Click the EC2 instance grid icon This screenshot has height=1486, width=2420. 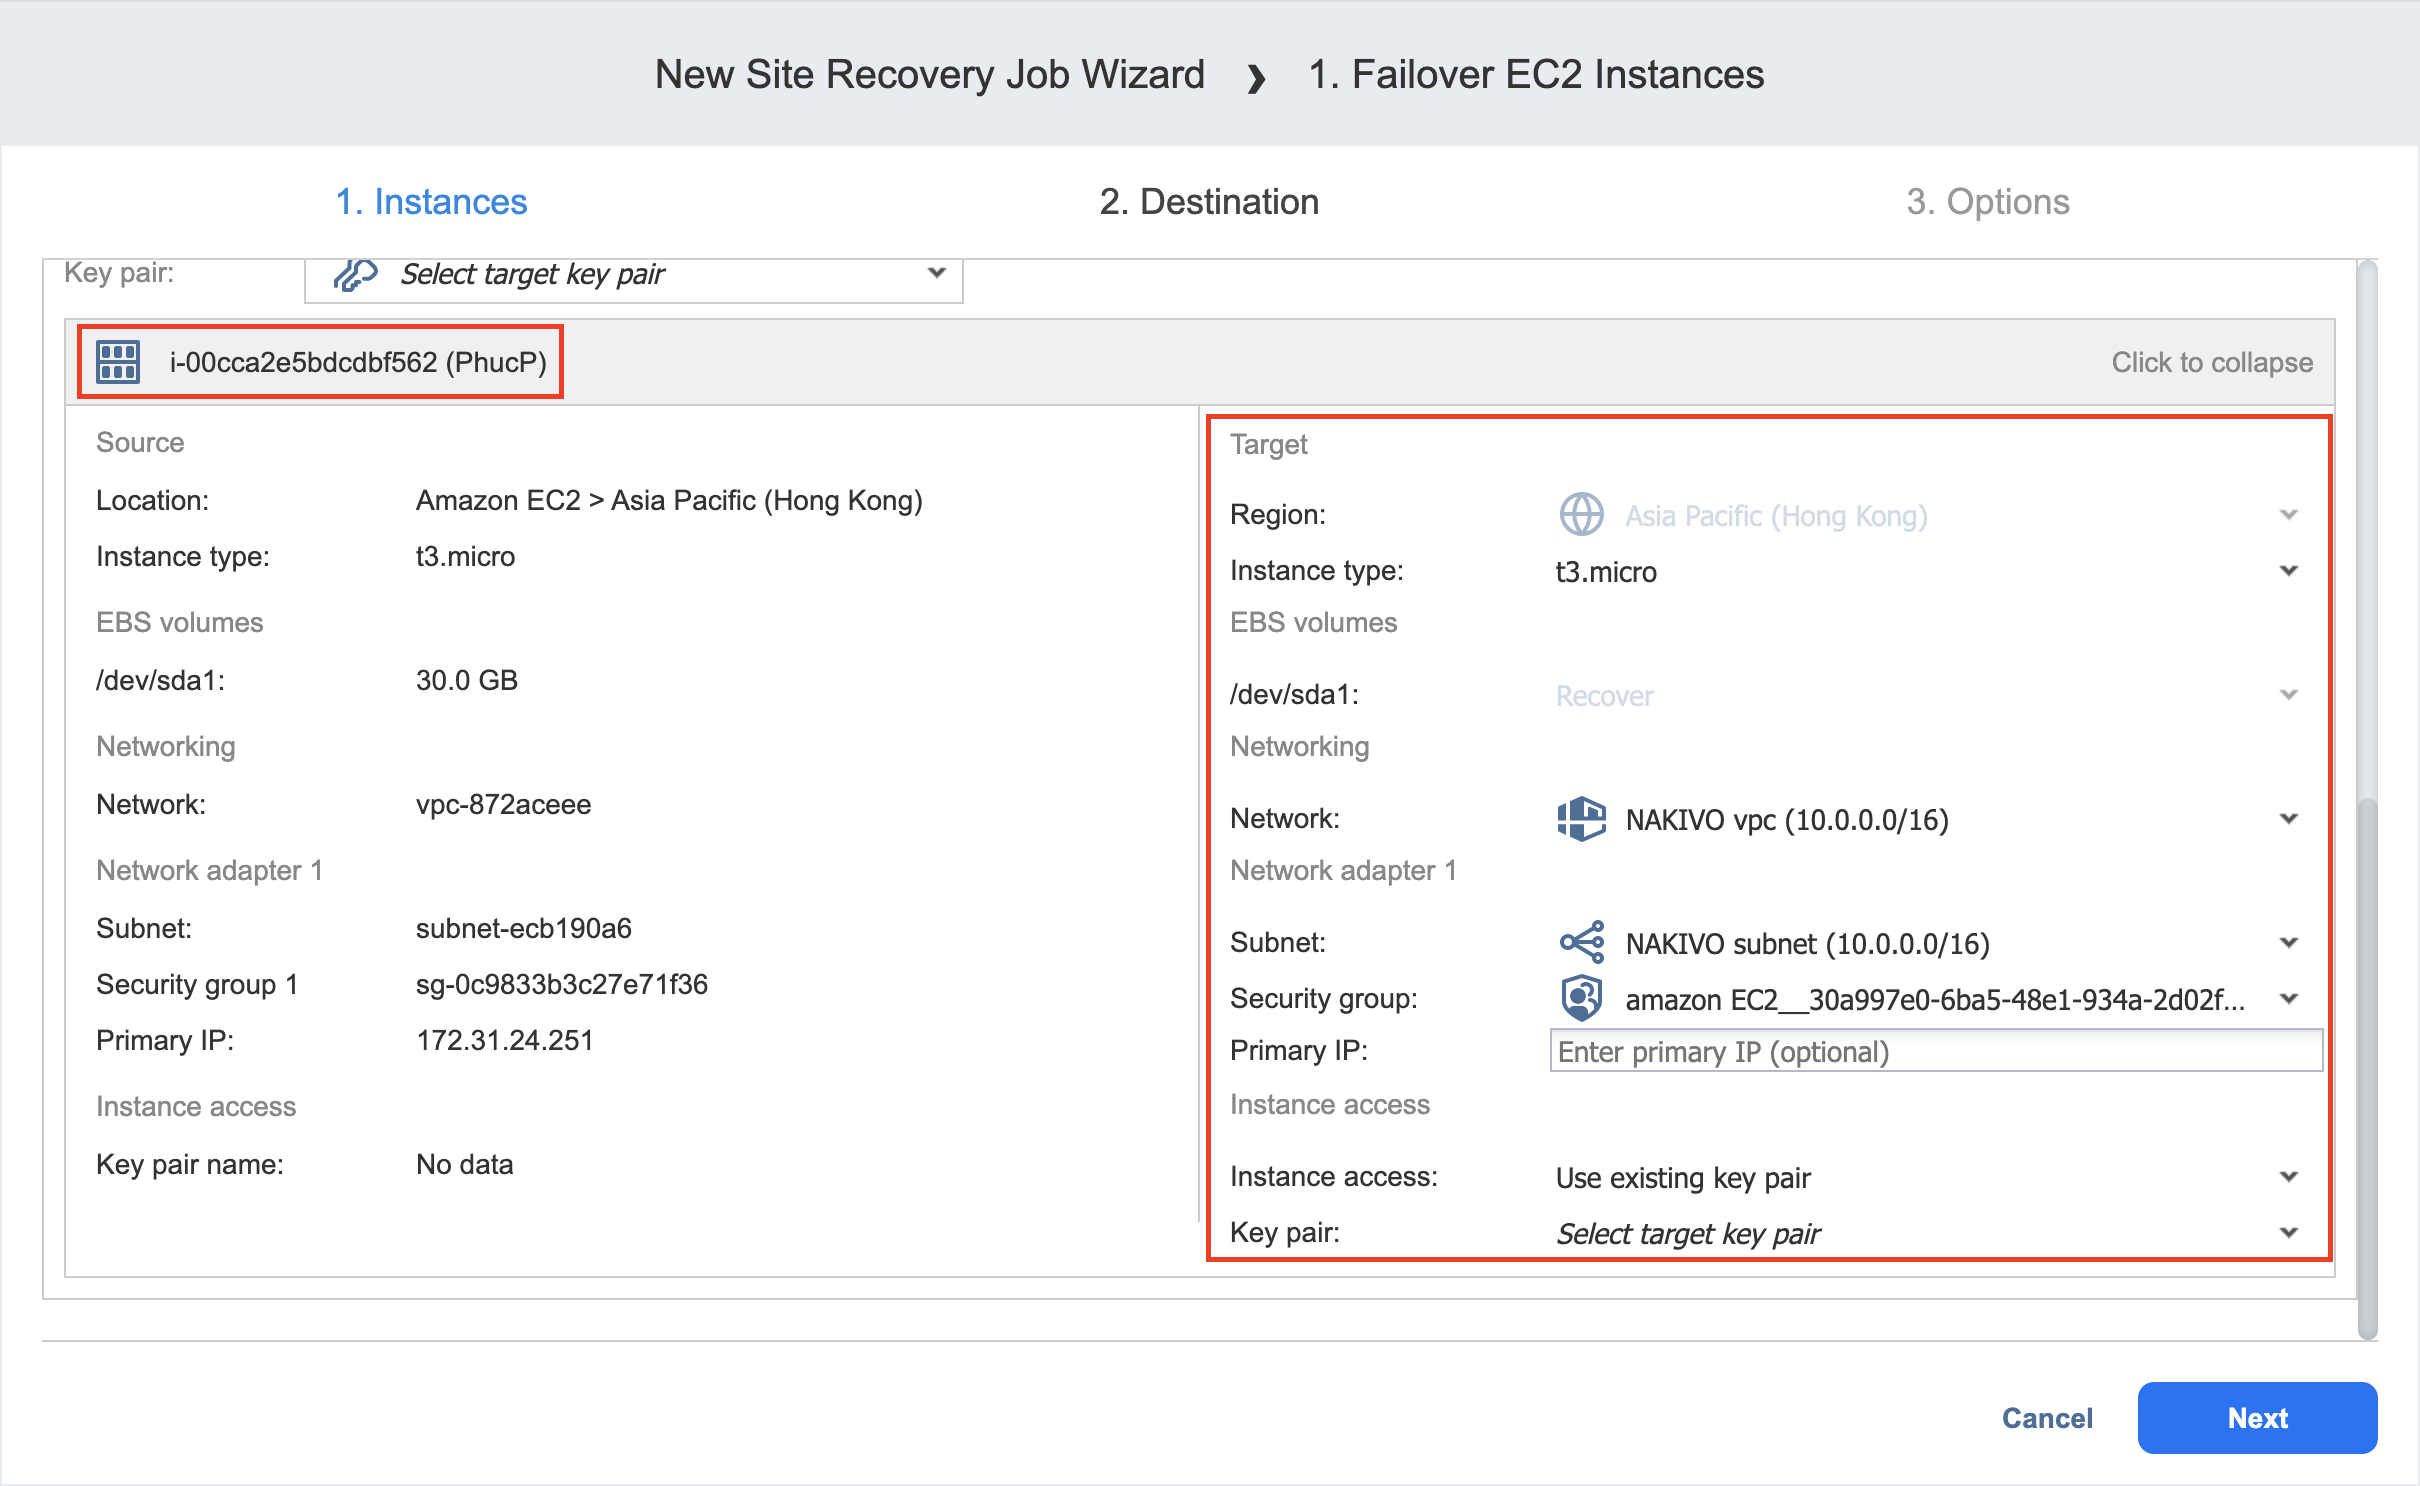tap(118, 362)
